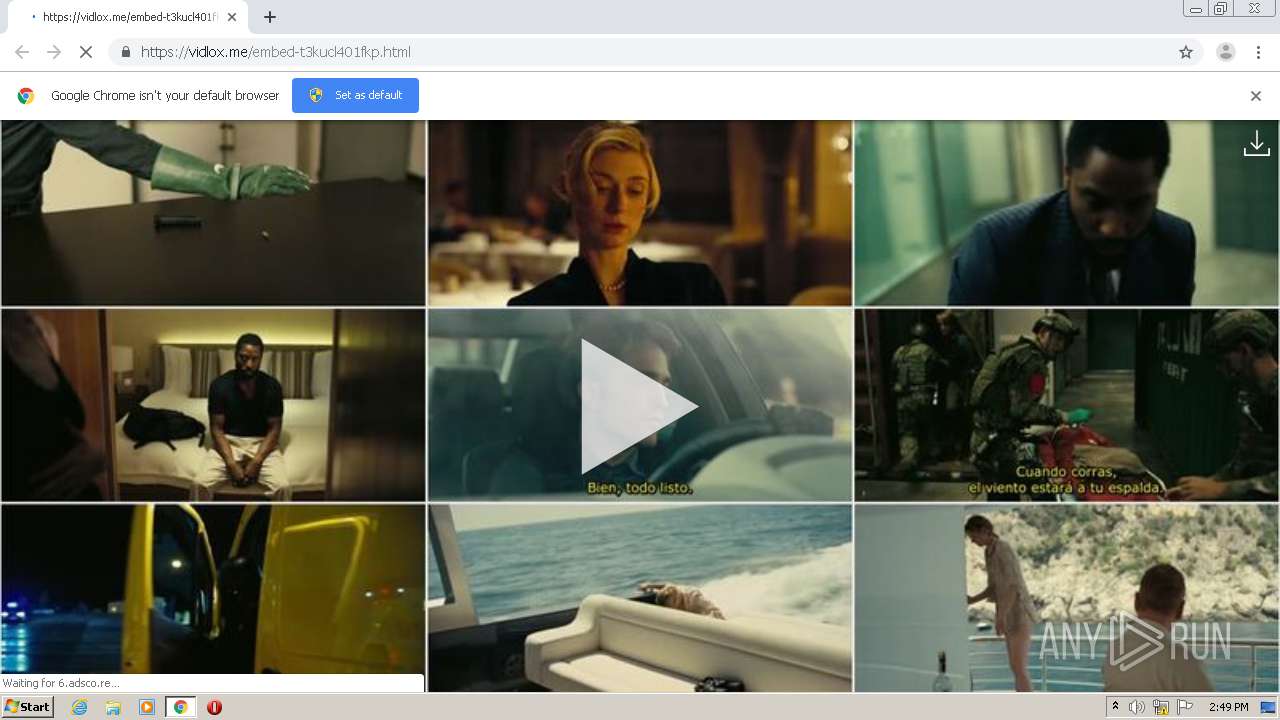Viewport: 1280px width, 720px height.
Task: Open the Action Center flag icon
Action: point(1185,707)
